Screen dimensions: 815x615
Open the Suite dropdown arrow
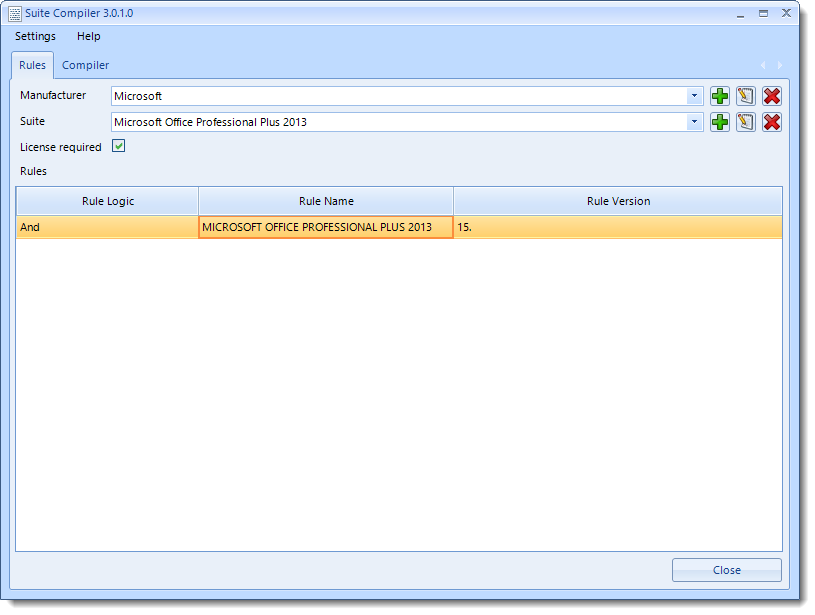coord(694,122)
